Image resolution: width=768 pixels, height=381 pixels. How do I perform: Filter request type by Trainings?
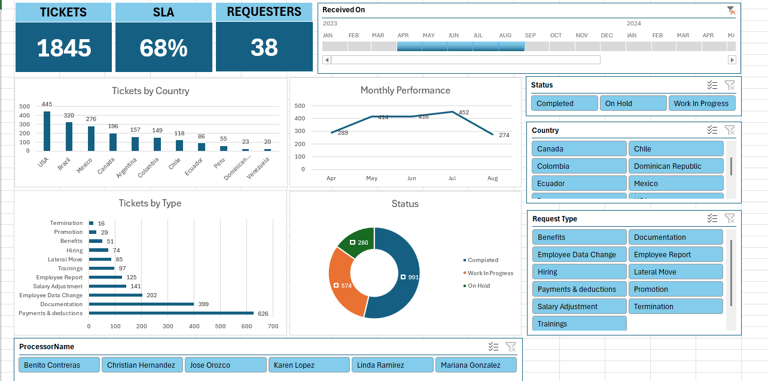pos(579,324)
